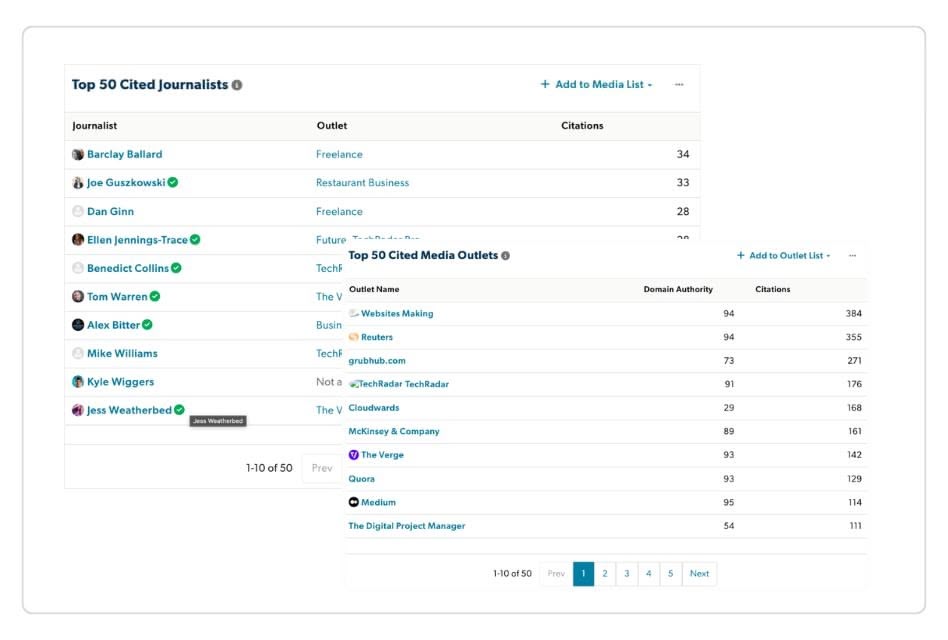Open three-dot menu in Cited Journalists panel
This screenshot has width=948, height=640.
click(x=679, y=85)
